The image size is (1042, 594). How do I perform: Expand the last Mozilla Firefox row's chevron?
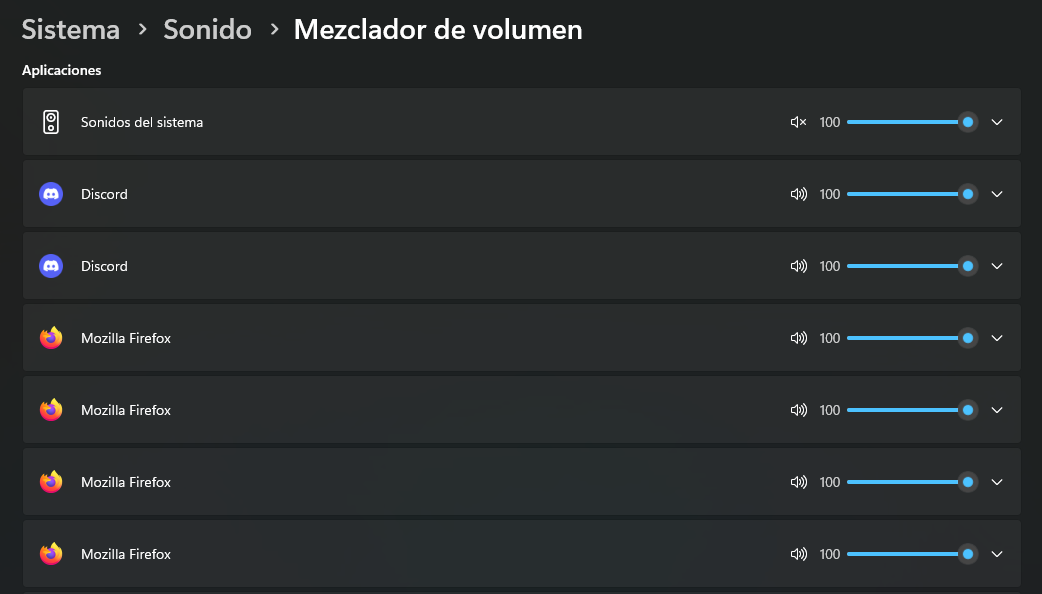coord(996,554)
